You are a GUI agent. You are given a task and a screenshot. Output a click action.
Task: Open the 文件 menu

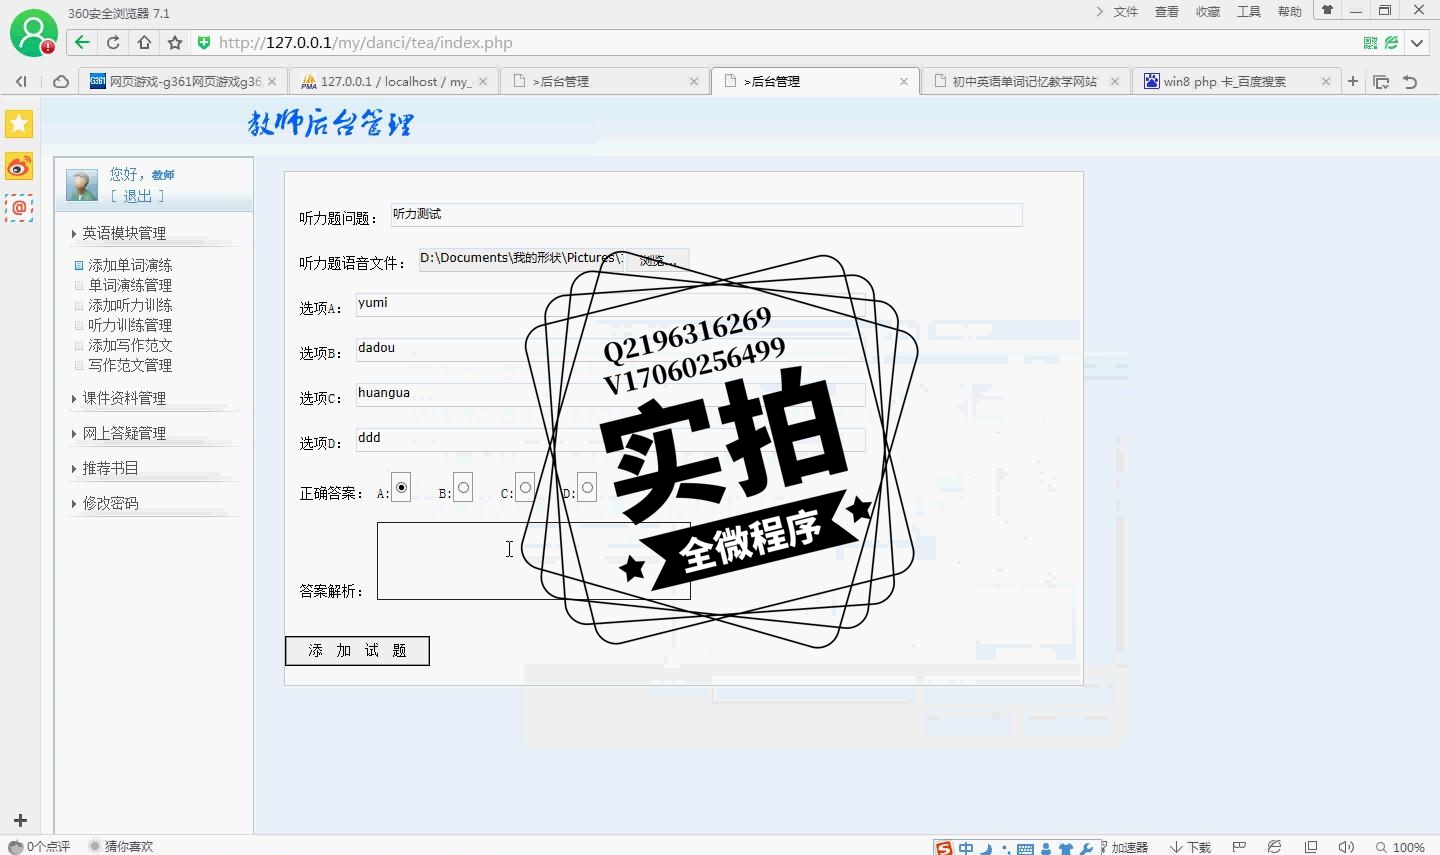tap(1126, 12)
